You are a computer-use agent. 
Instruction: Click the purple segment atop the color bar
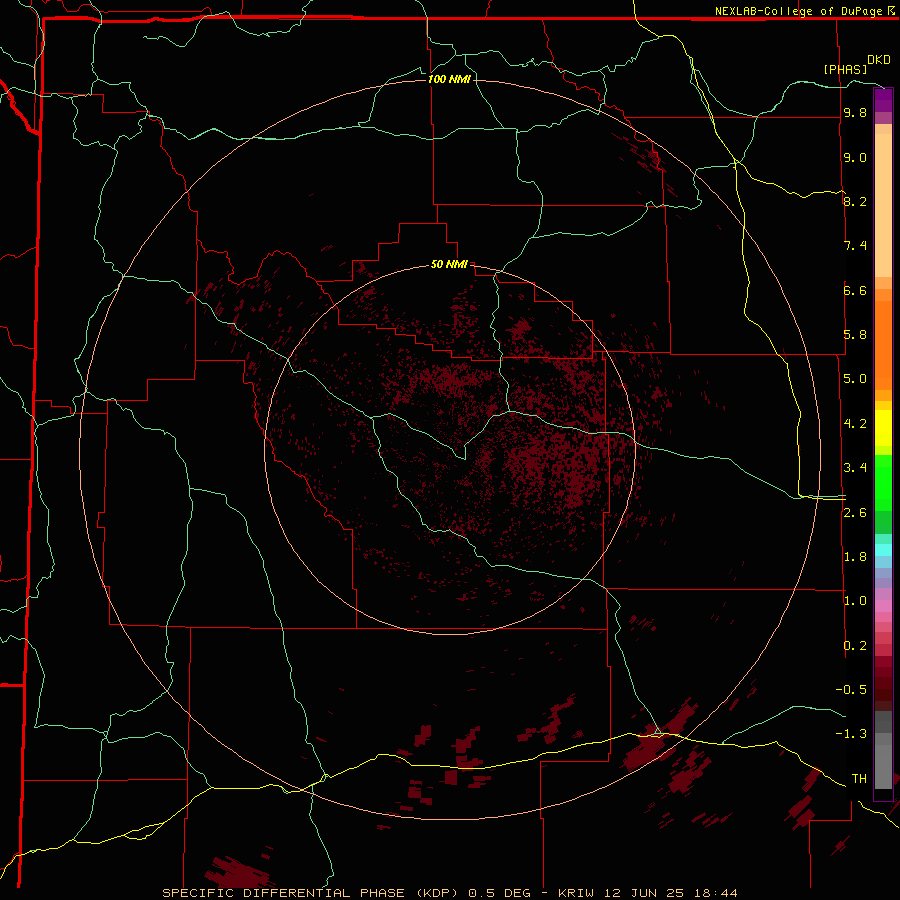tap(883, 100)
